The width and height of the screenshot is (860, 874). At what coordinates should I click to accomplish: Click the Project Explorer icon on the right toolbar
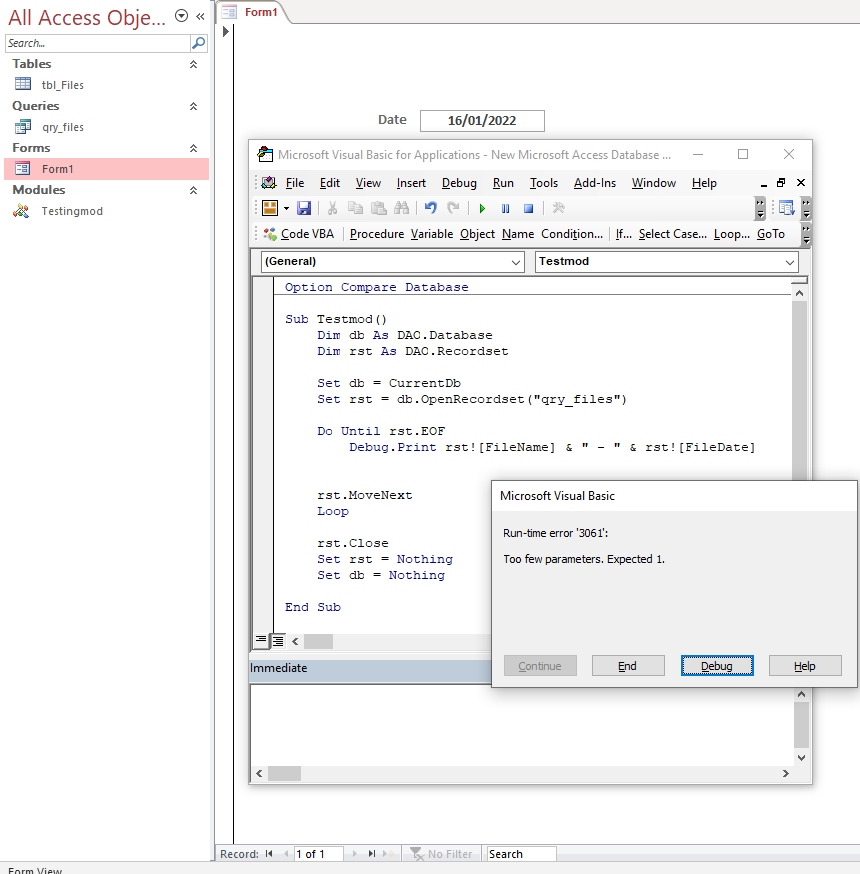(x=786, y=208)
